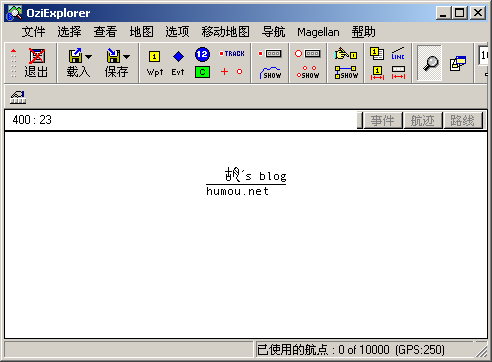Click the red plus track point icon

[x=224, y=71]
